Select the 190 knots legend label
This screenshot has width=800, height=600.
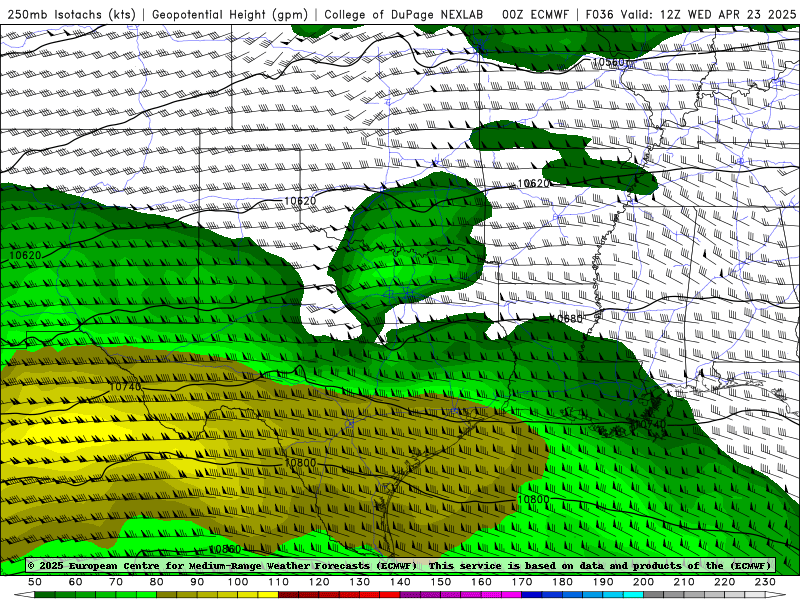click(603, 582)
